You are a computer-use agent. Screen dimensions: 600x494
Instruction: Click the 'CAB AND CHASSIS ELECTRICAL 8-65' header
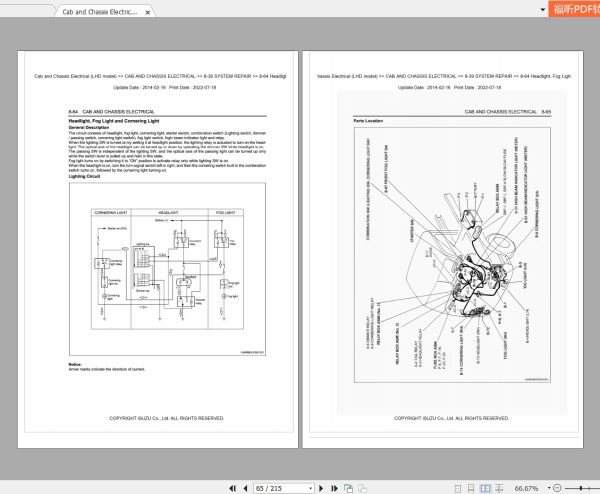pos(508,112)
